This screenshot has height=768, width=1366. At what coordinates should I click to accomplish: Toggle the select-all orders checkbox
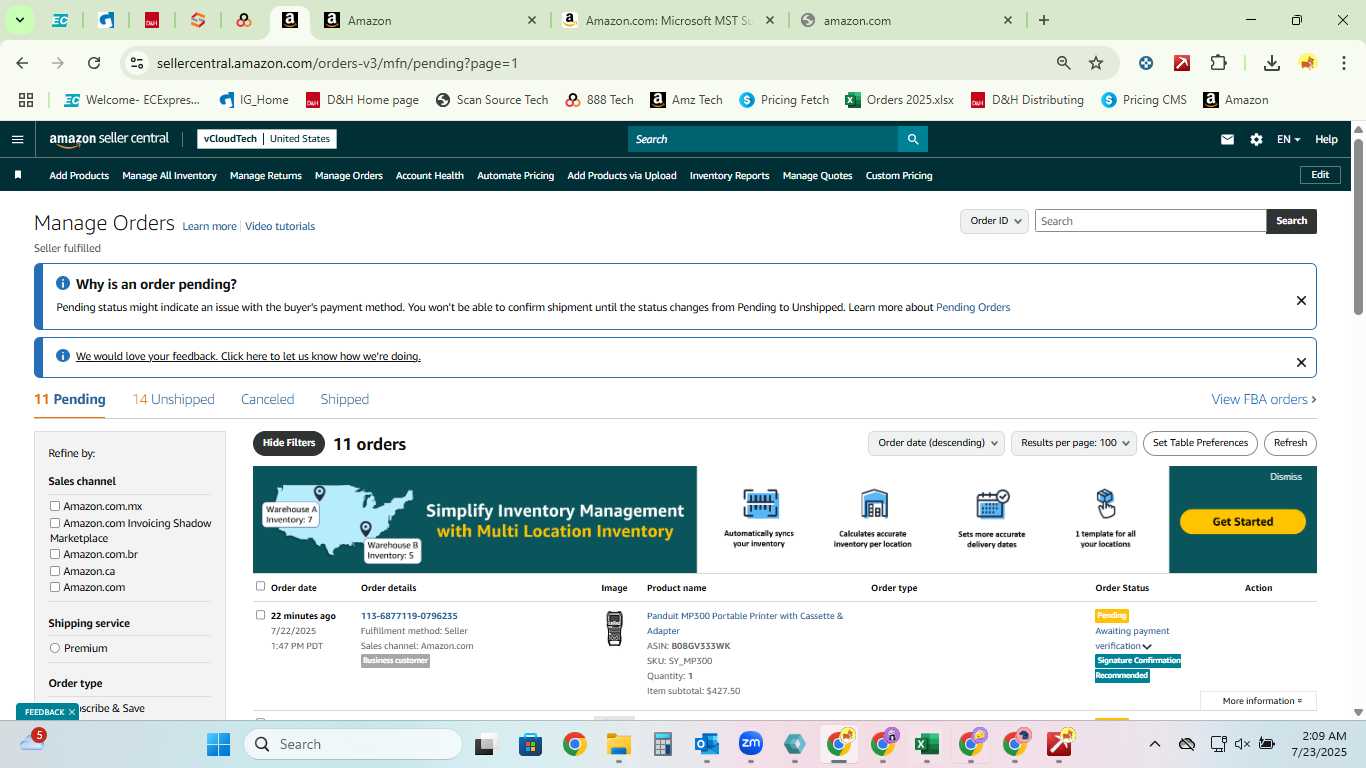(x=261, y=586)
